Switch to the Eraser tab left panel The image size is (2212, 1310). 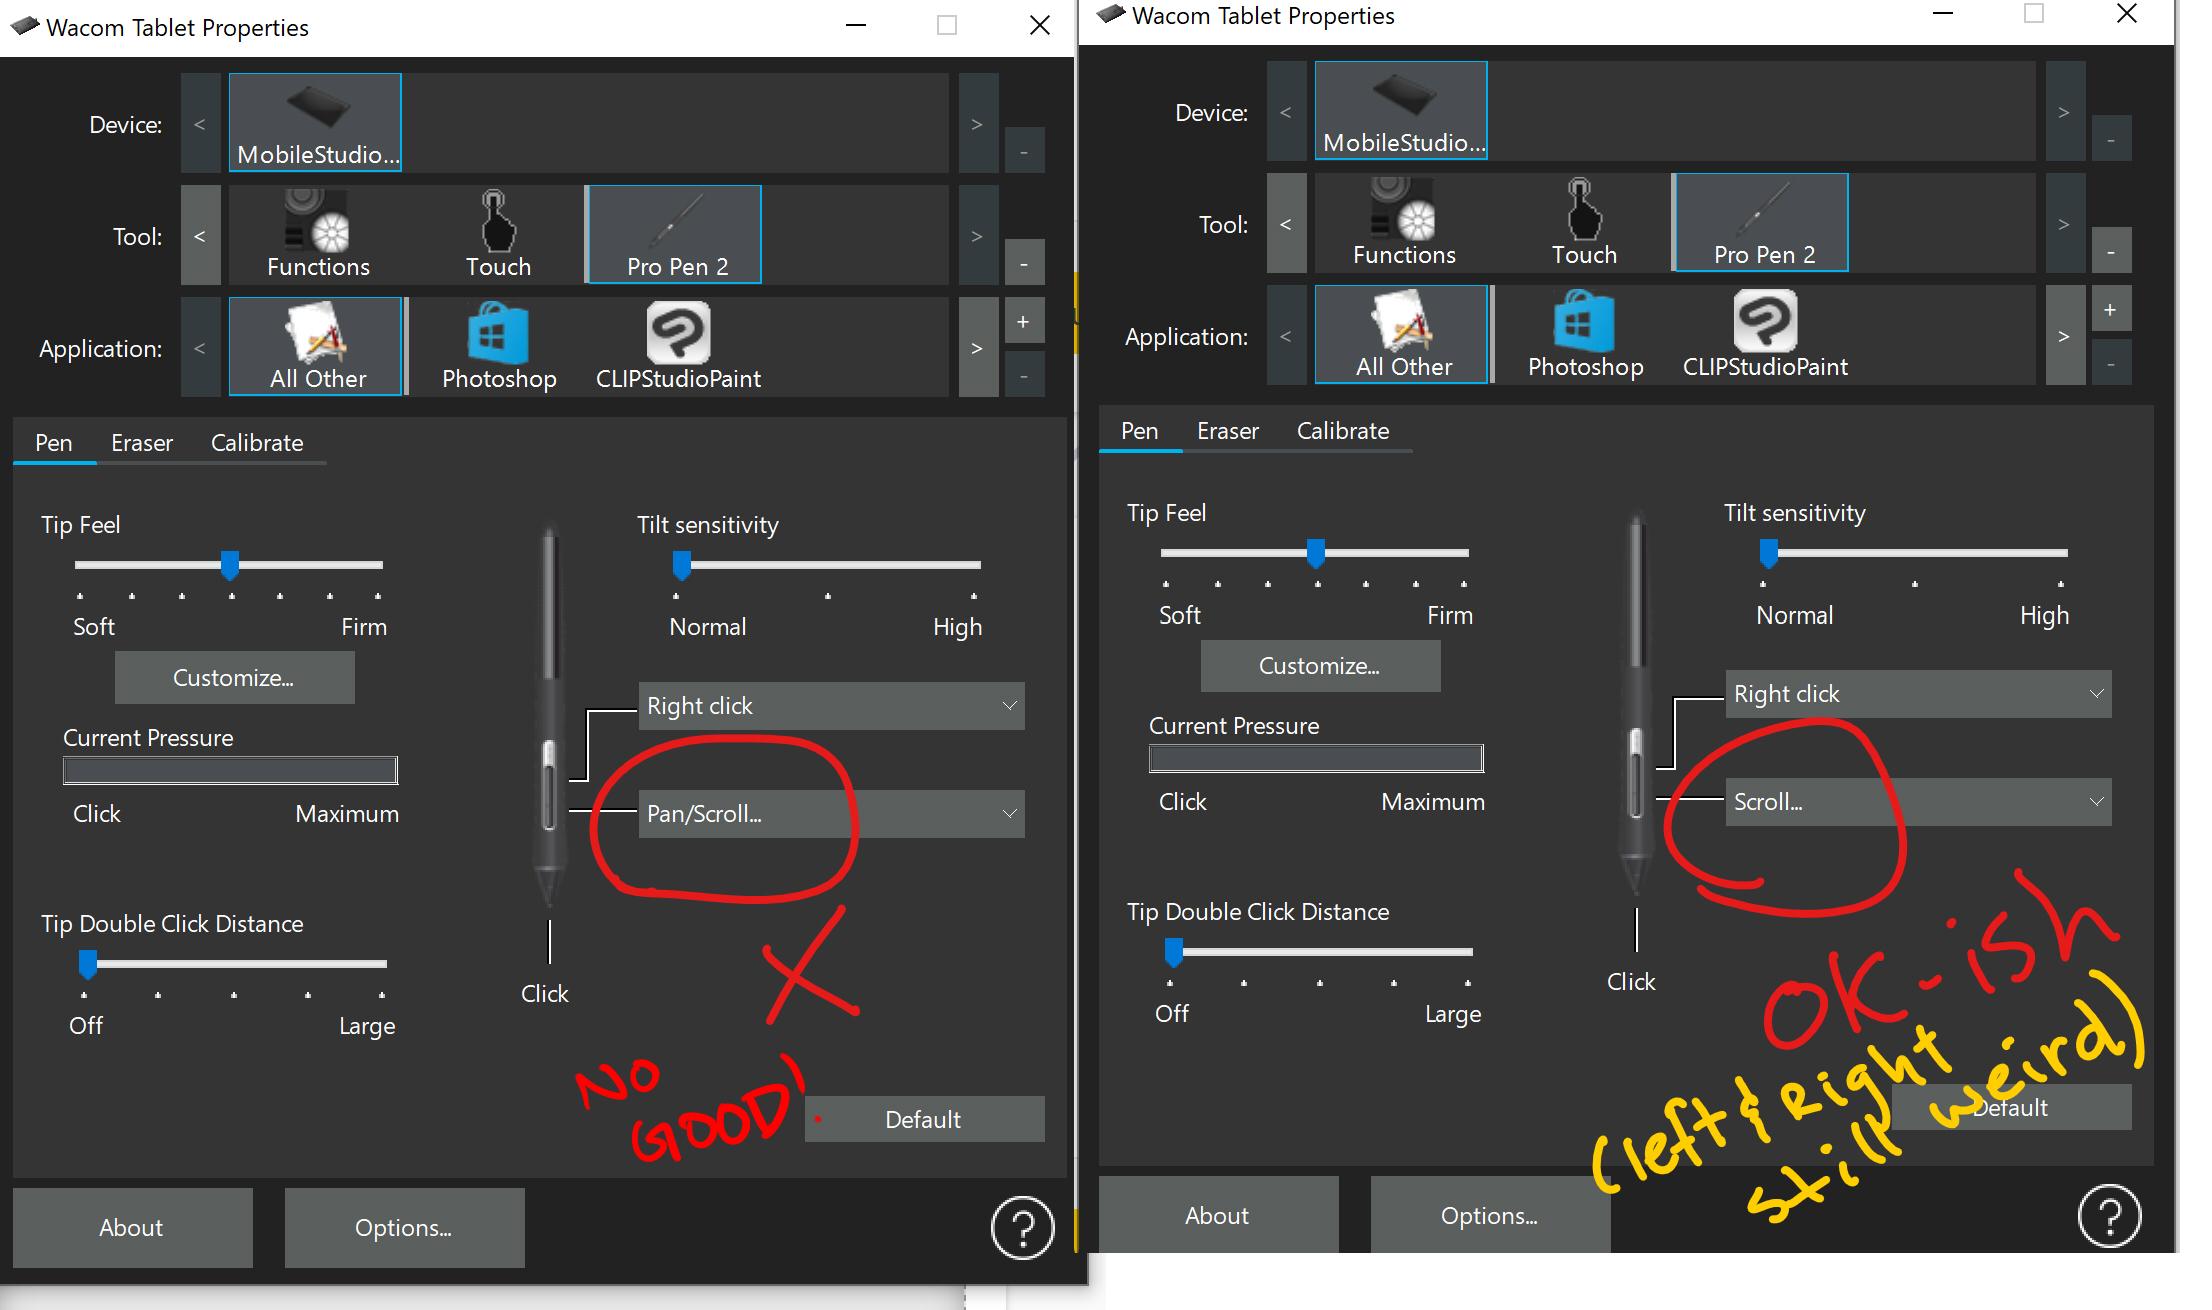pos(143,441)
